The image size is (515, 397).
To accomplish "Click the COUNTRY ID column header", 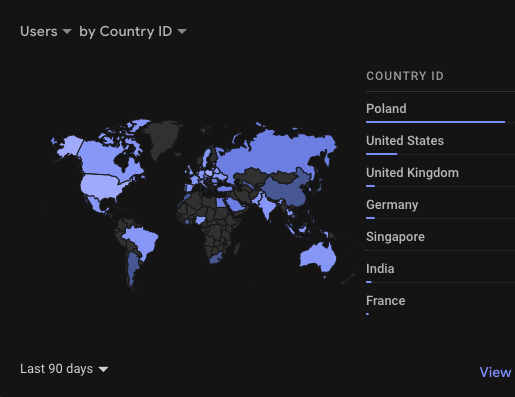I will [405, 76].
